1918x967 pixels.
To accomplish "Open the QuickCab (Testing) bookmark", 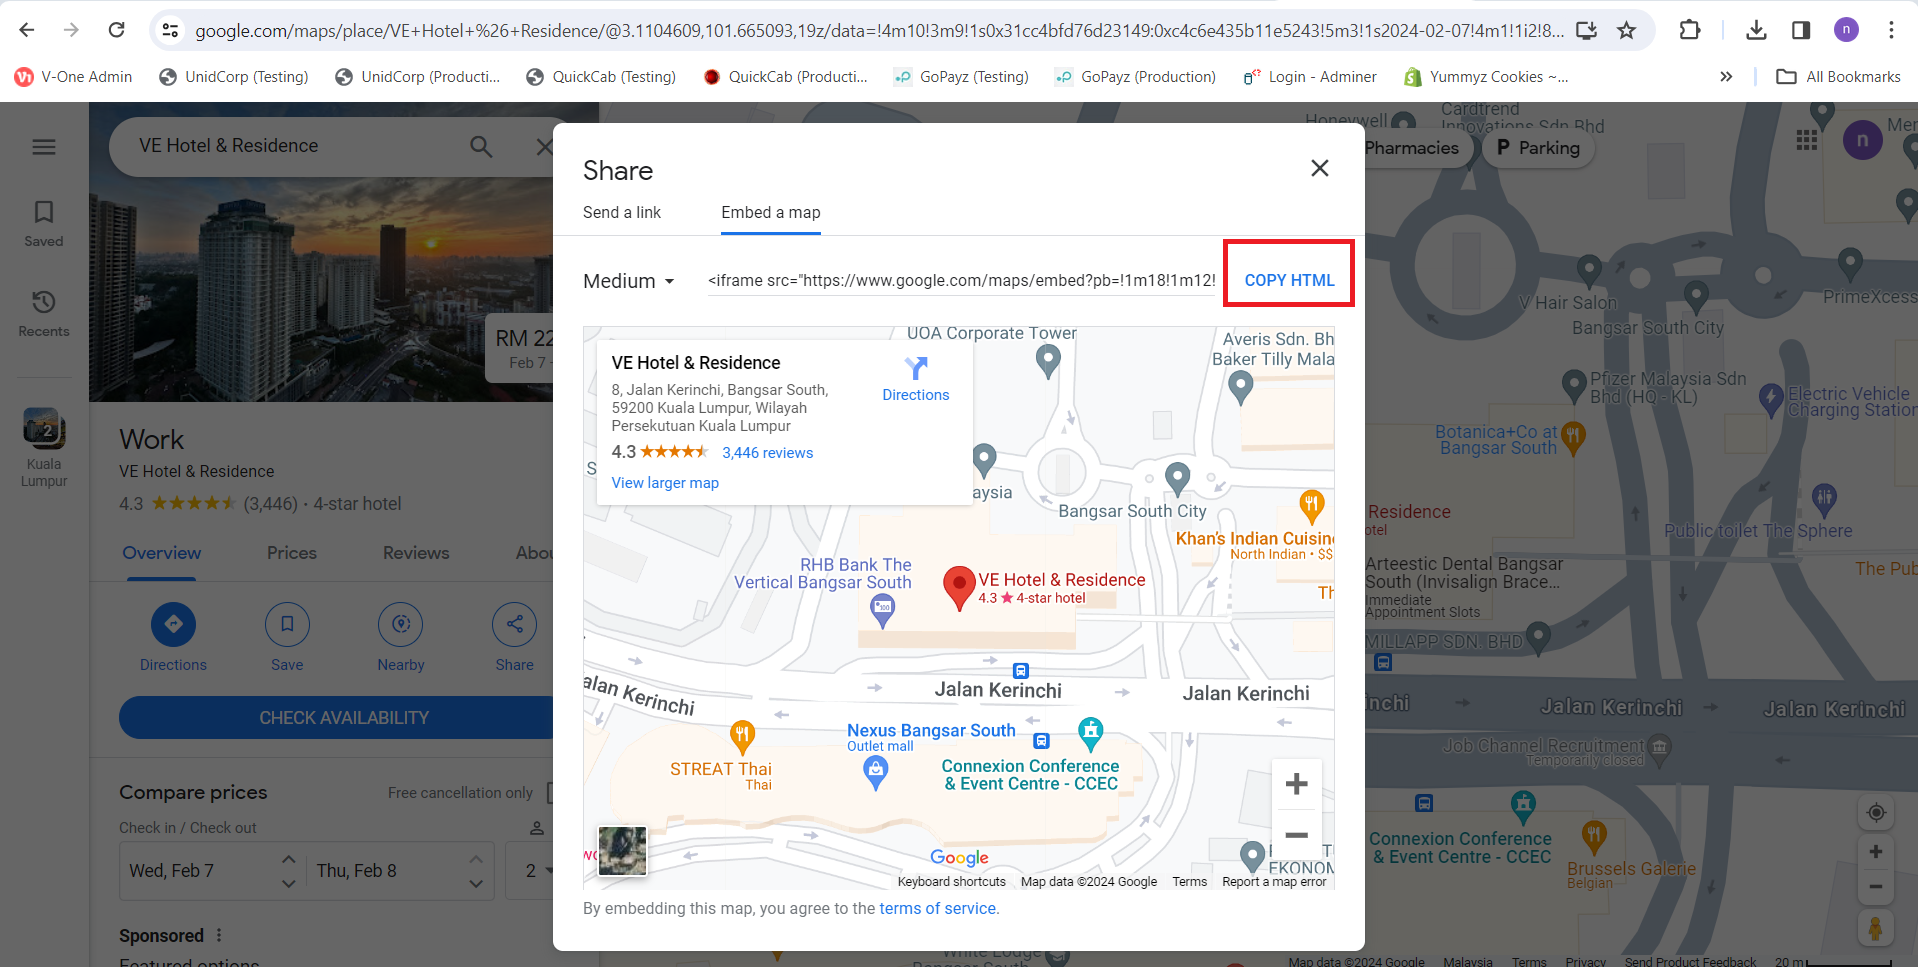I will coord(601,77).
